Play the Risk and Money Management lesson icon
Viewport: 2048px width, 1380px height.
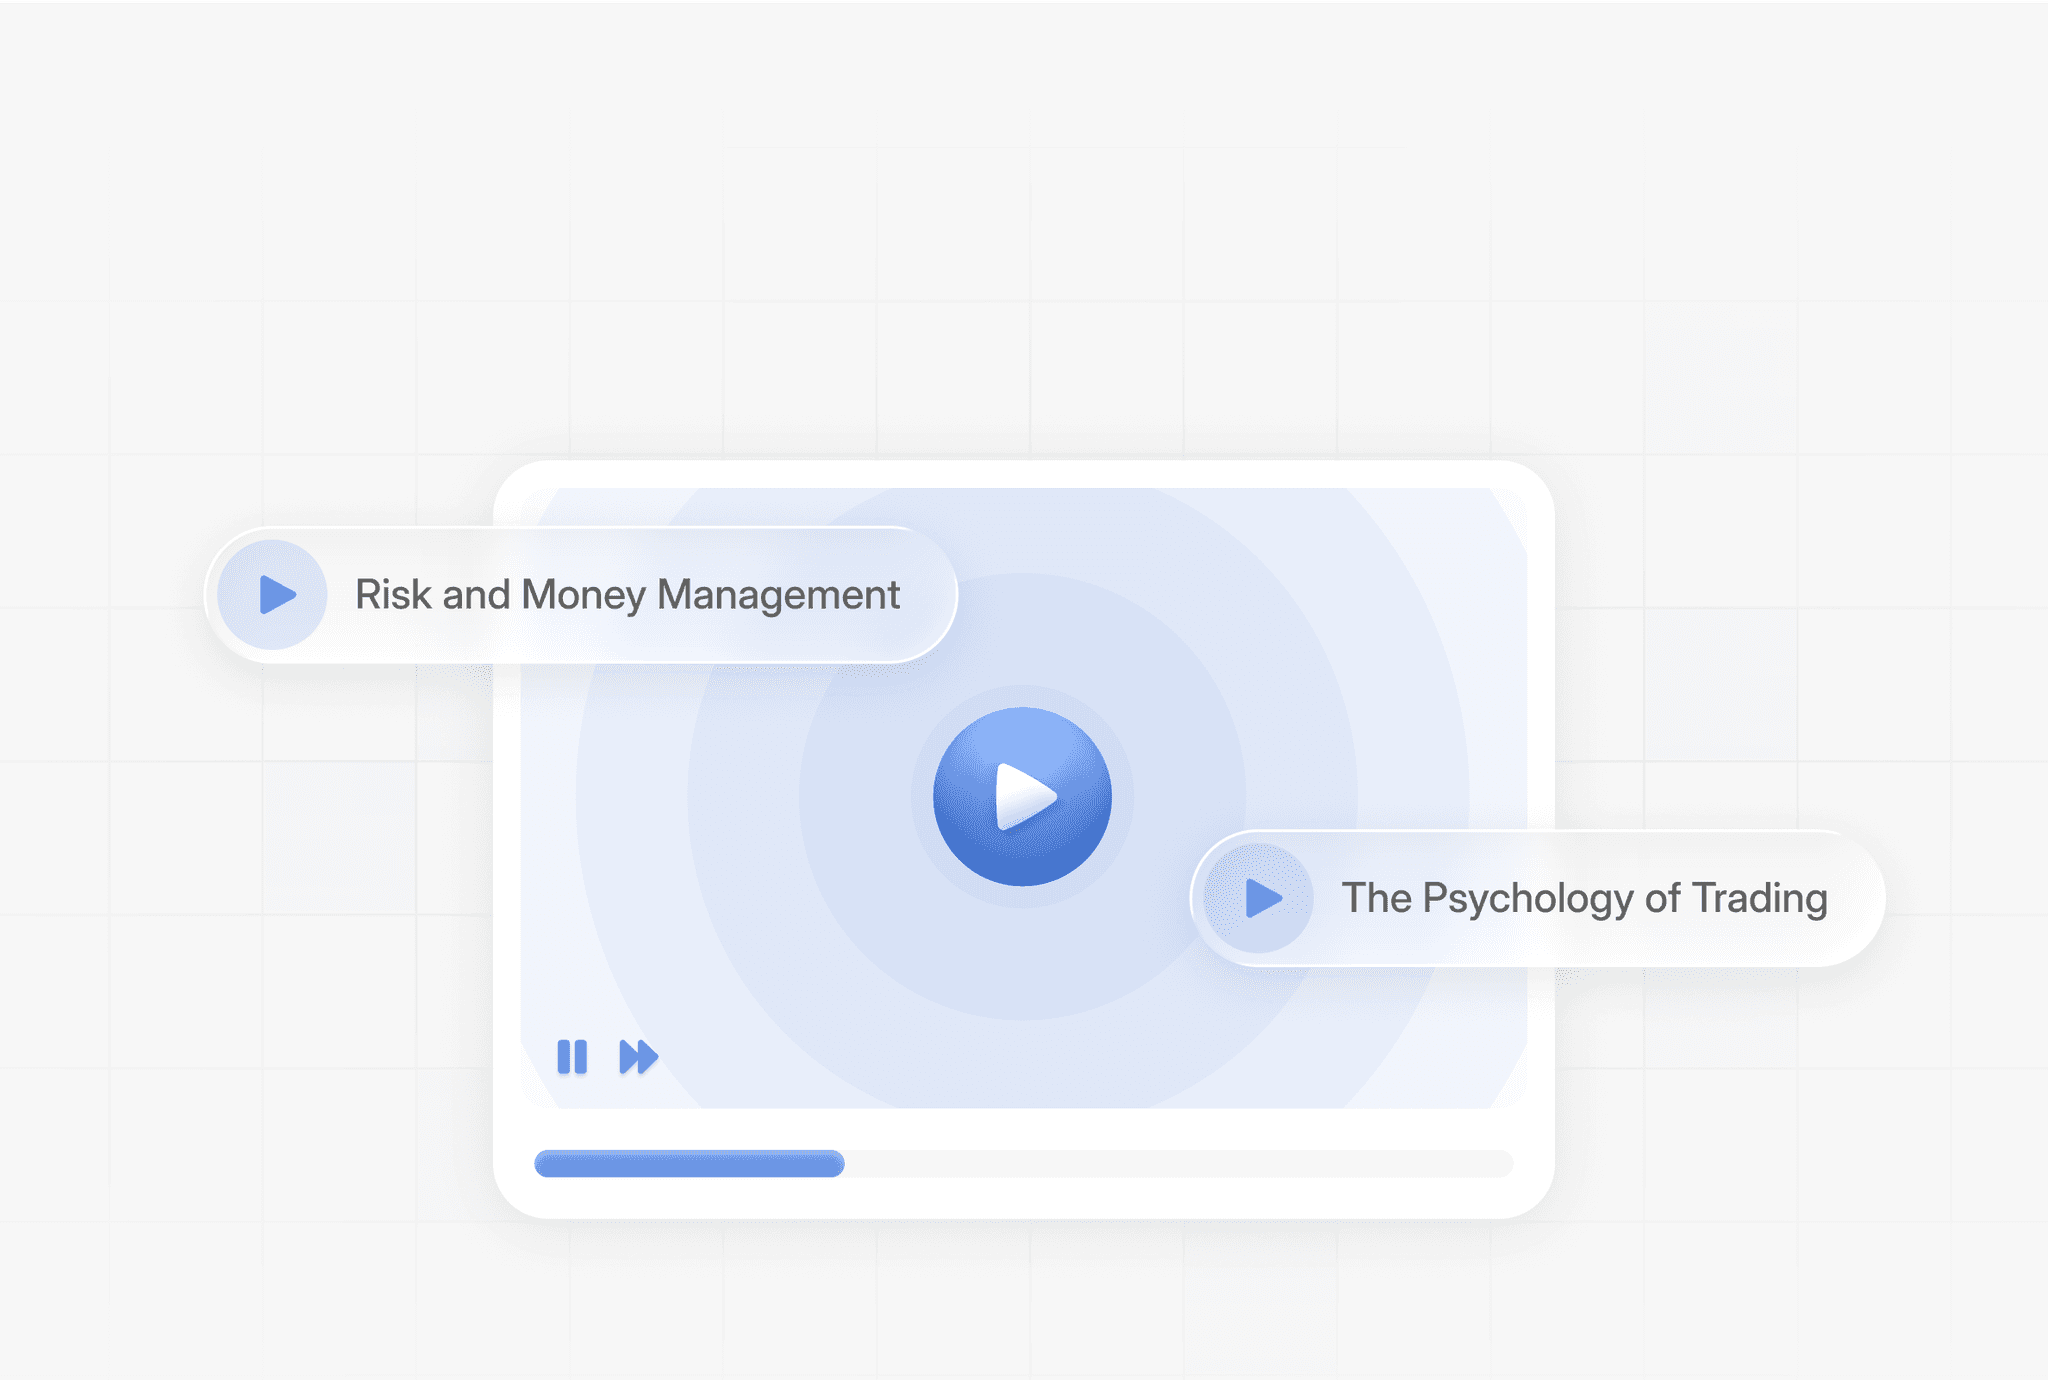(x=273, y=595)
